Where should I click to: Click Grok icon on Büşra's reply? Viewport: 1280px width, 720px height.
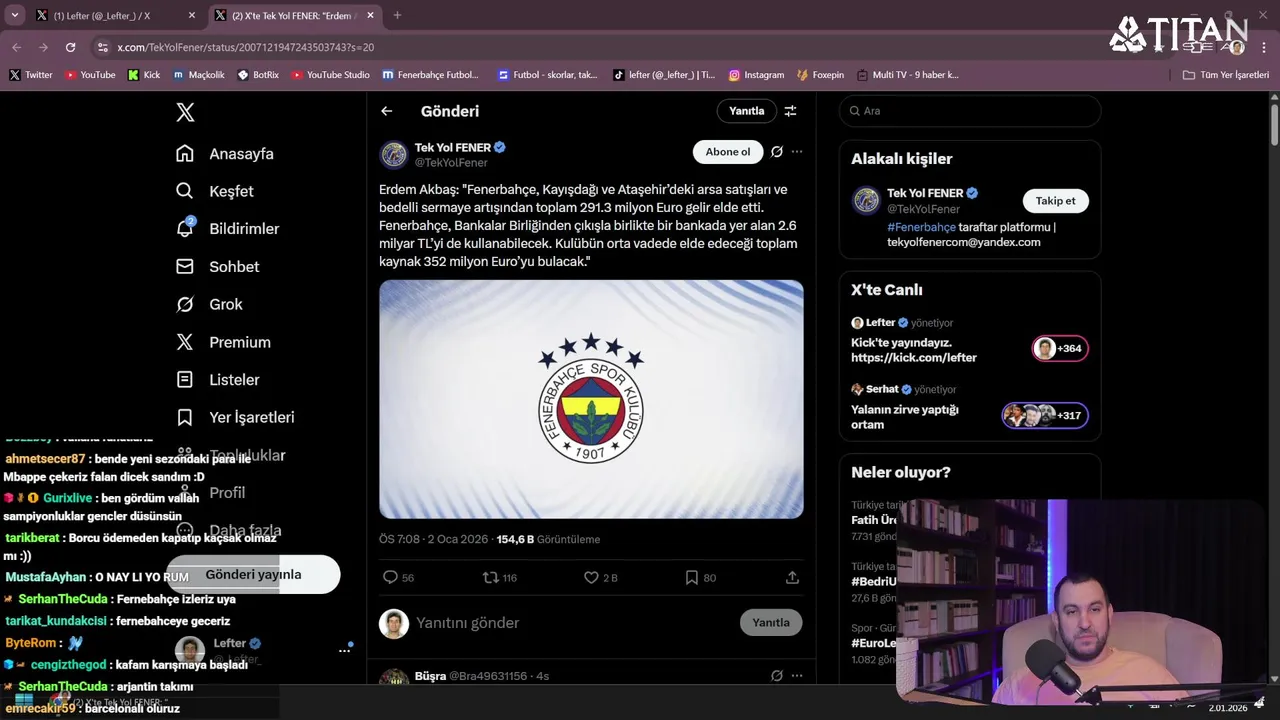pyautogui.click(x=776, y=676)
